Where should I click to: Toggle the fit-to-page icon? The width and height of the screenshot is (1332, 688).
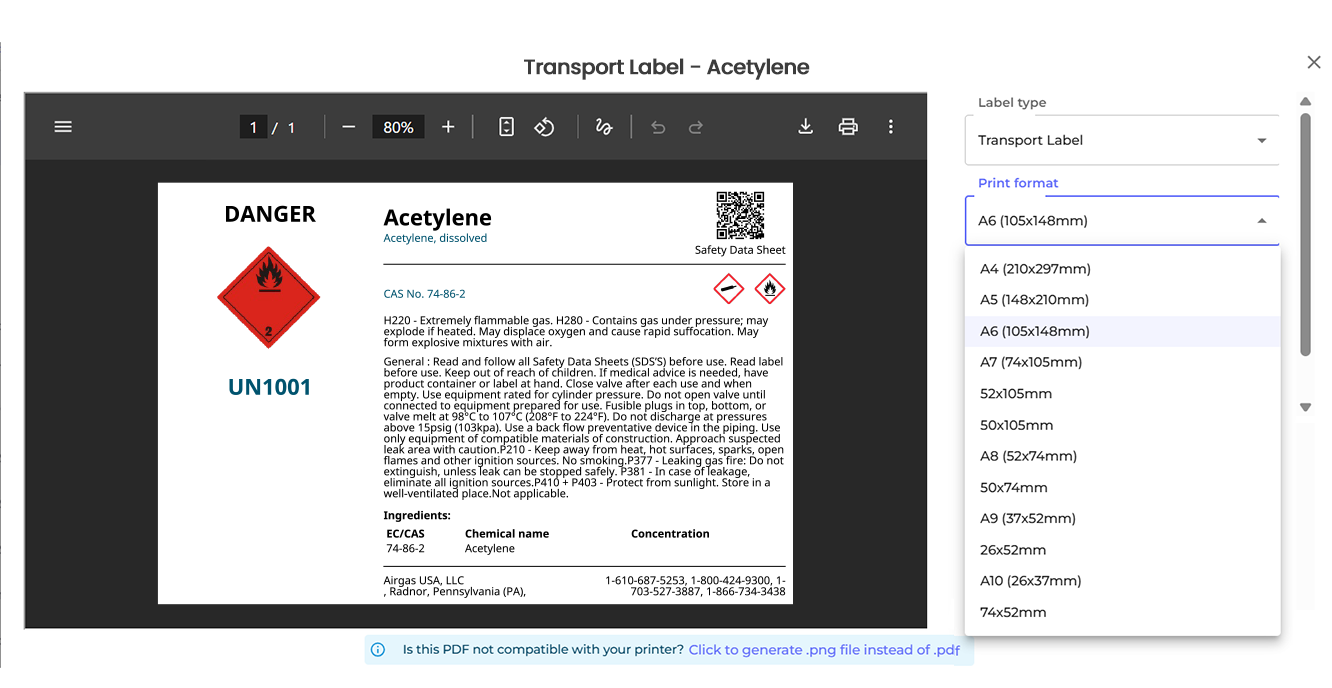point(505,127)
